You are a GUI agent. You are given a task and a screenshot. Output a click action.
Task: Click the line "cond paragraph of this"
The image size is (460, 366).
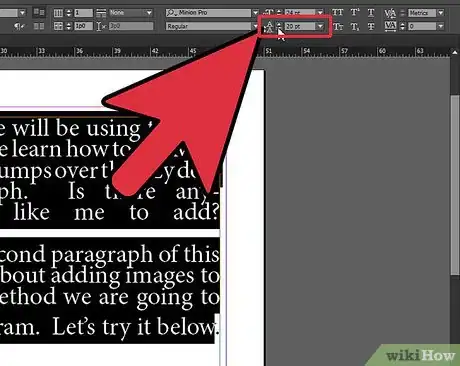point(109,255)
